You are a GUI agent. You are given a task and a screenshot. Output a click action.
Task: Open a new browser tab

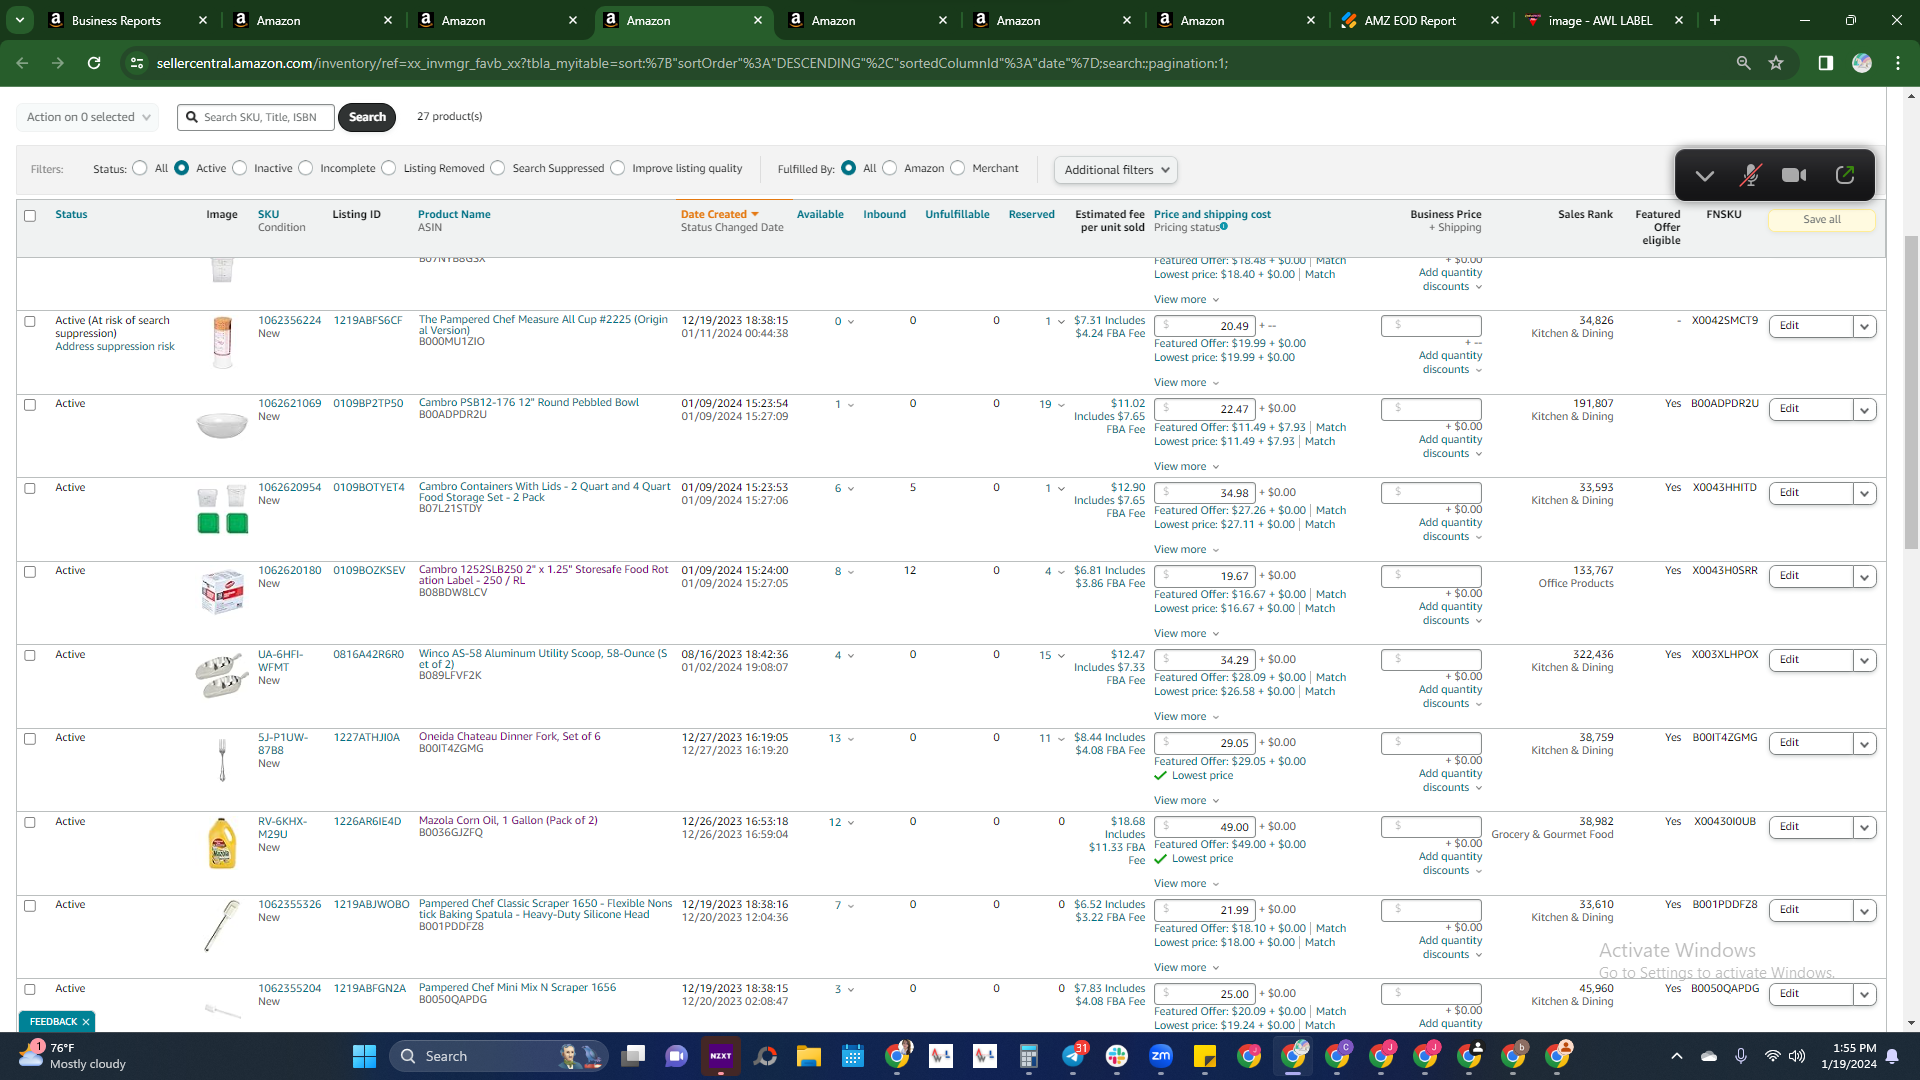click(x=1715, y=20)
